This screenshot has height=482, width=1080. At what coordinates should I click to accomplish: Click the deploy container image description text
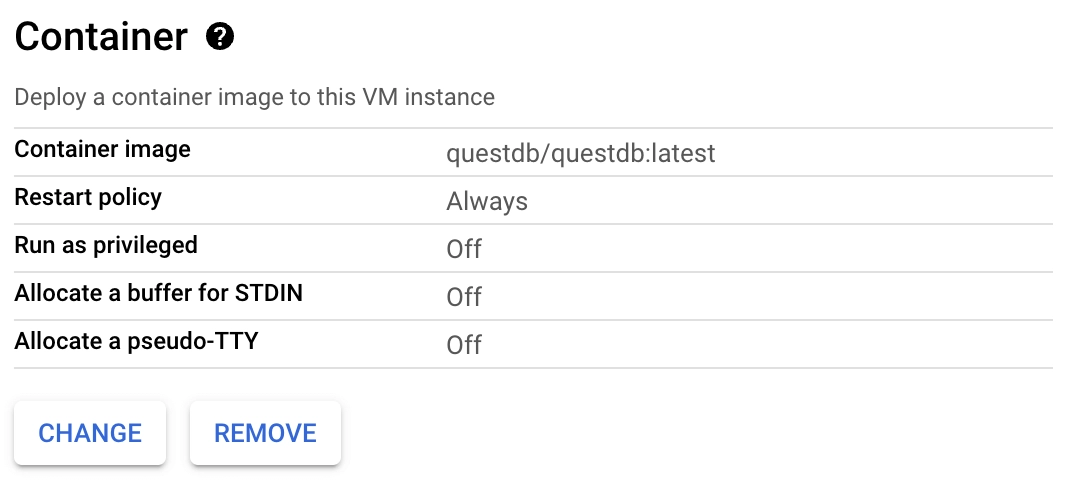pyautogui.click(x=254, y=98)
